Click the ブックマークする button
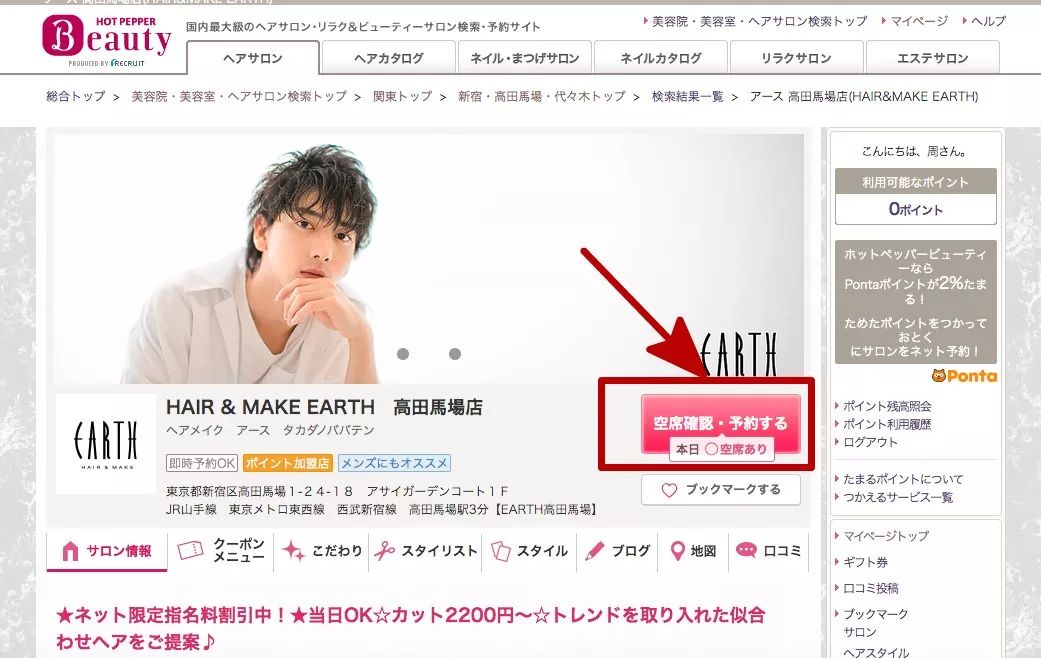The height and width of the screenshot is (658, 1041). tap(721, 490)
